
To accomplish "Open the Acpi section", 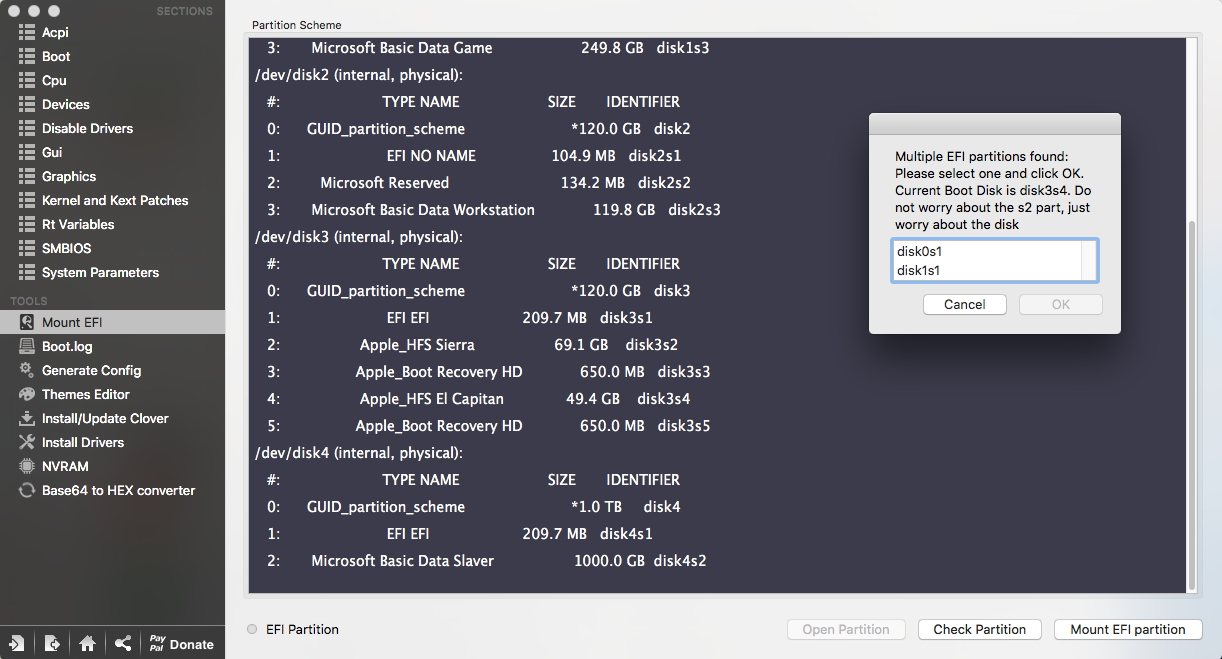I will [x=55, y=32].
